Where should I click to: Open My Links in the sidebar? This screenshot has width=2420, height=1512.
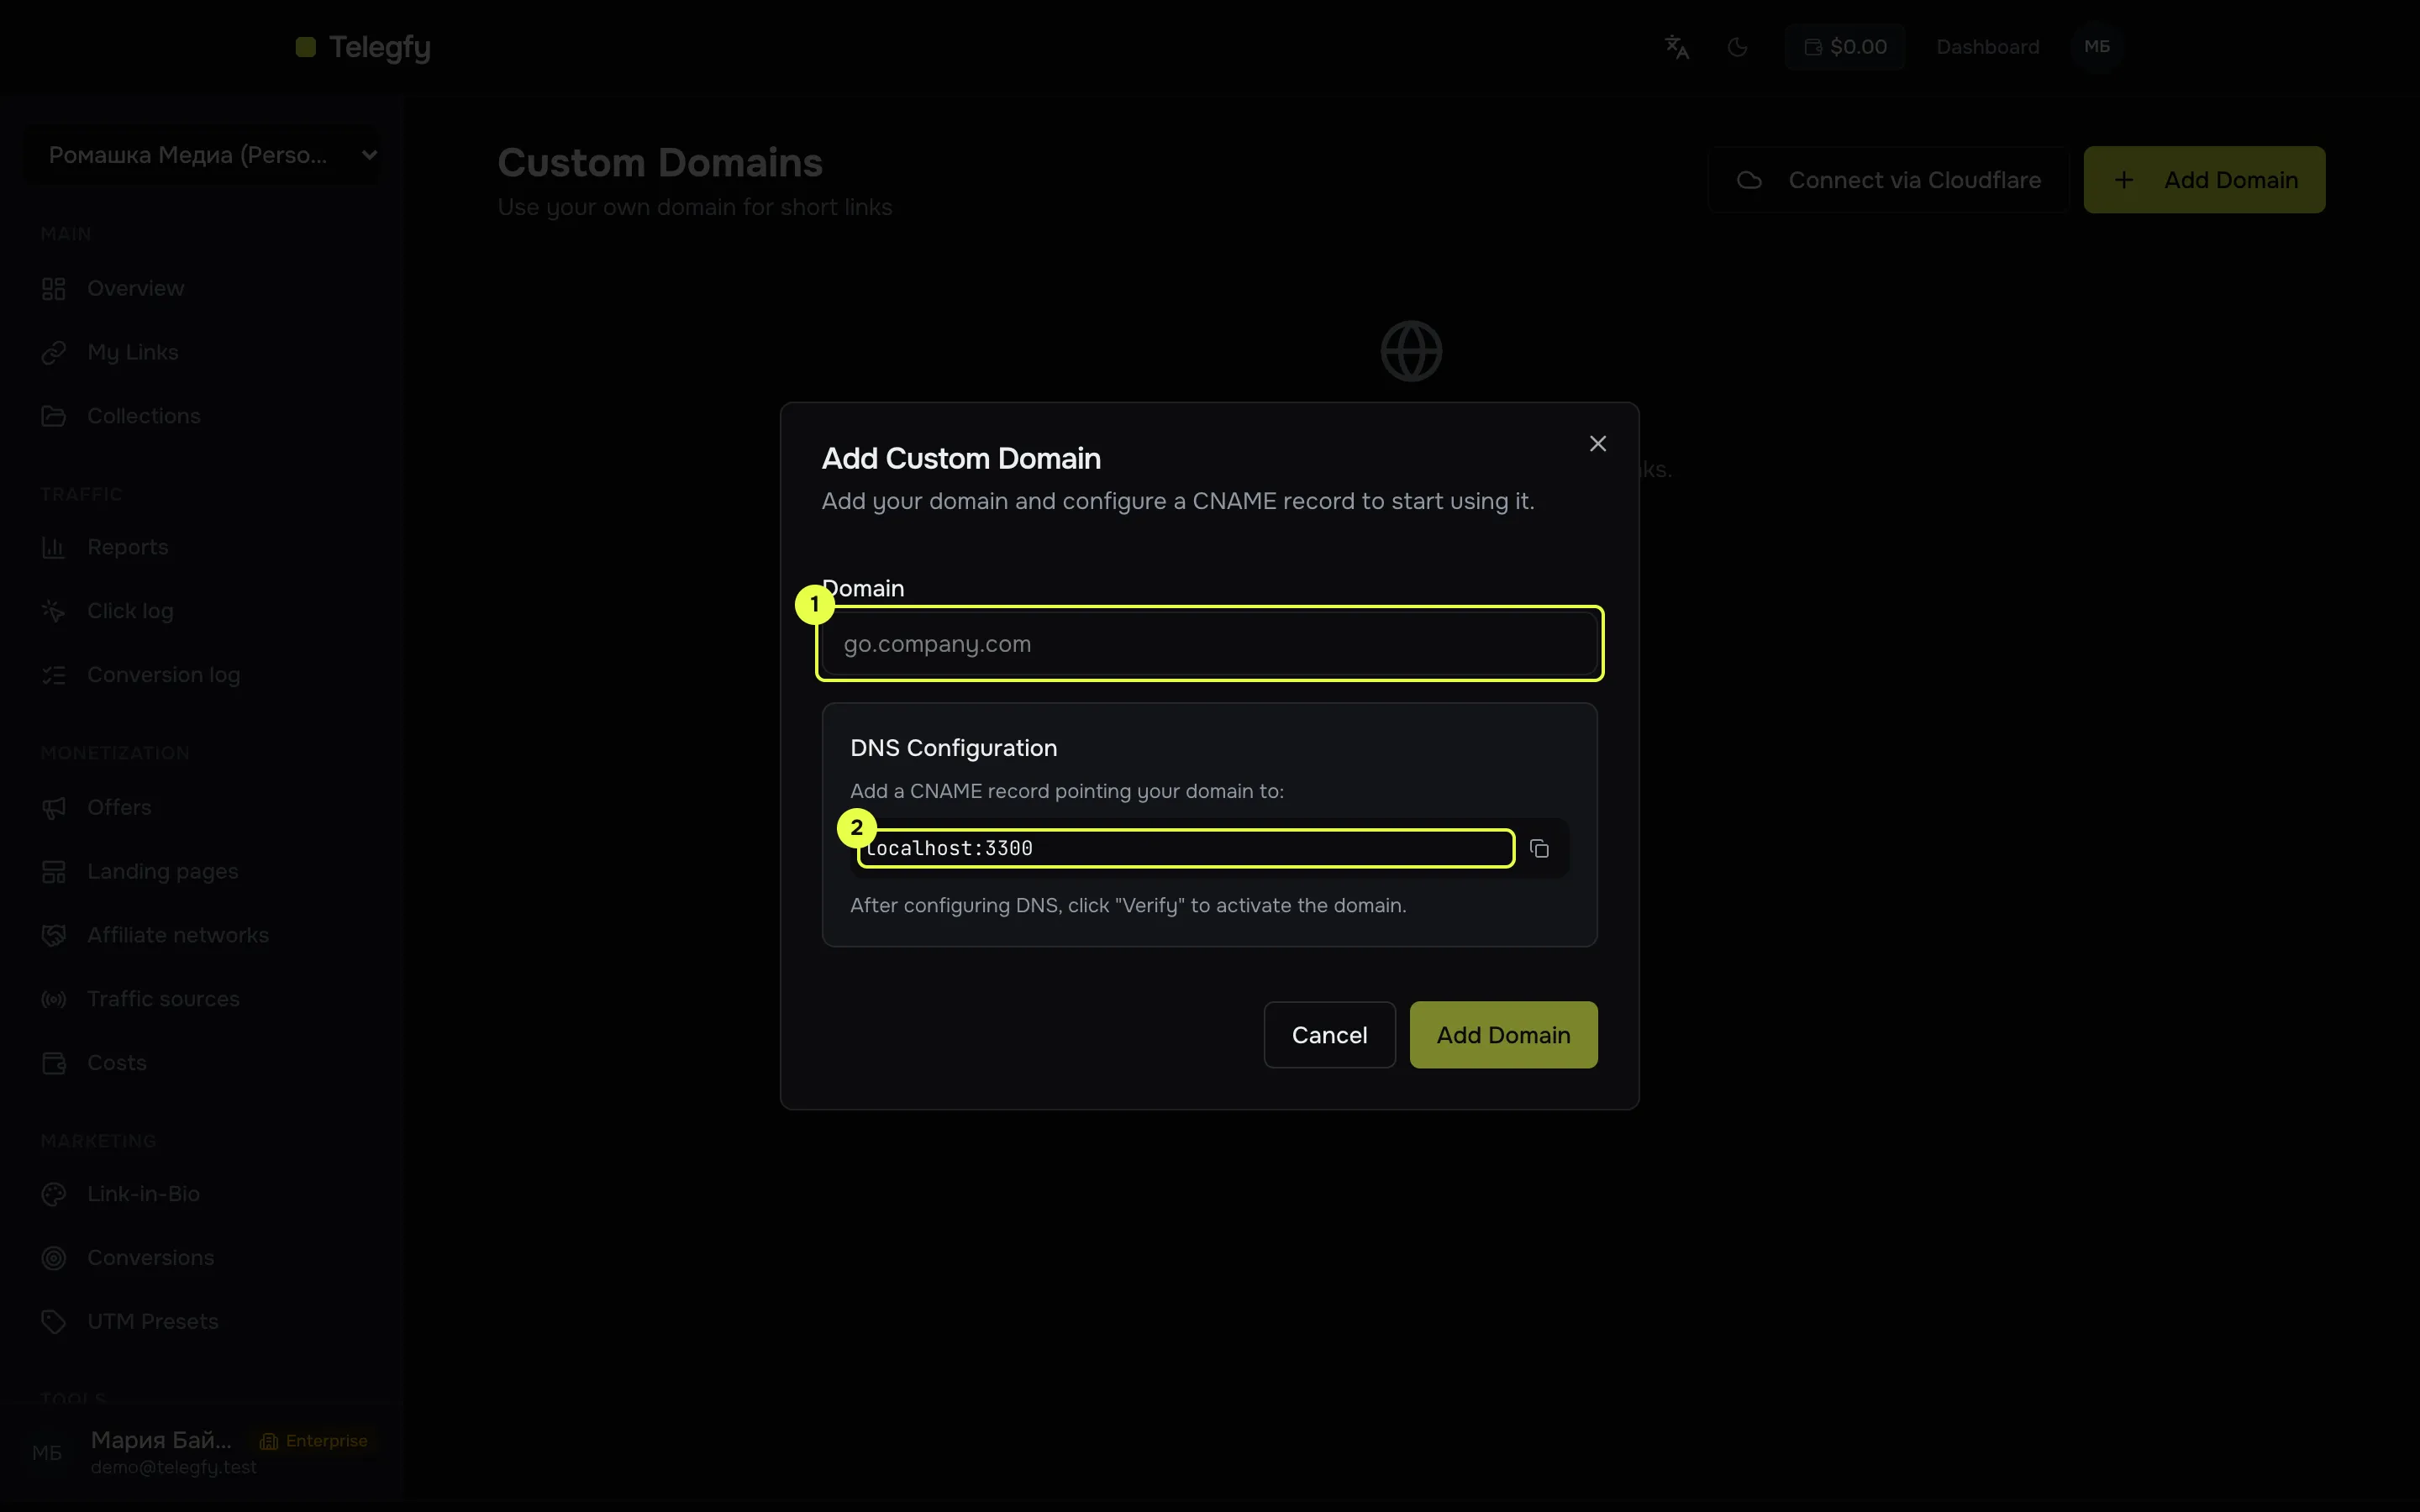click(132, 352)
